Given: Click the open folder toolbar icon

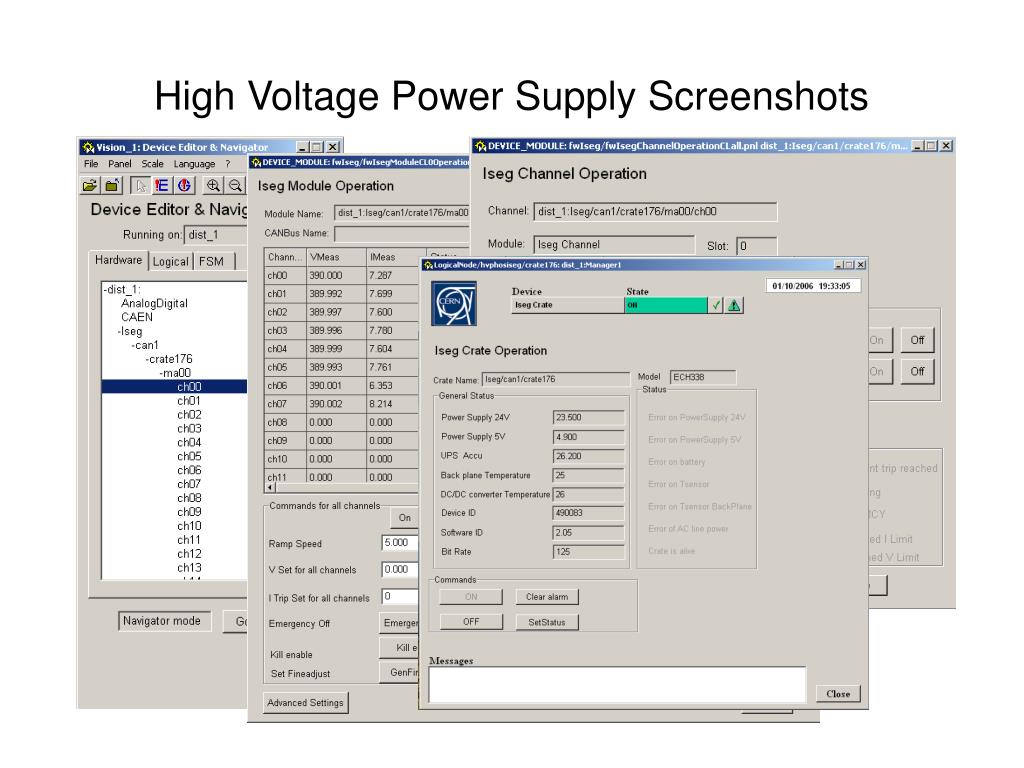Looking at the screenshot, I should tap(89, 185).
